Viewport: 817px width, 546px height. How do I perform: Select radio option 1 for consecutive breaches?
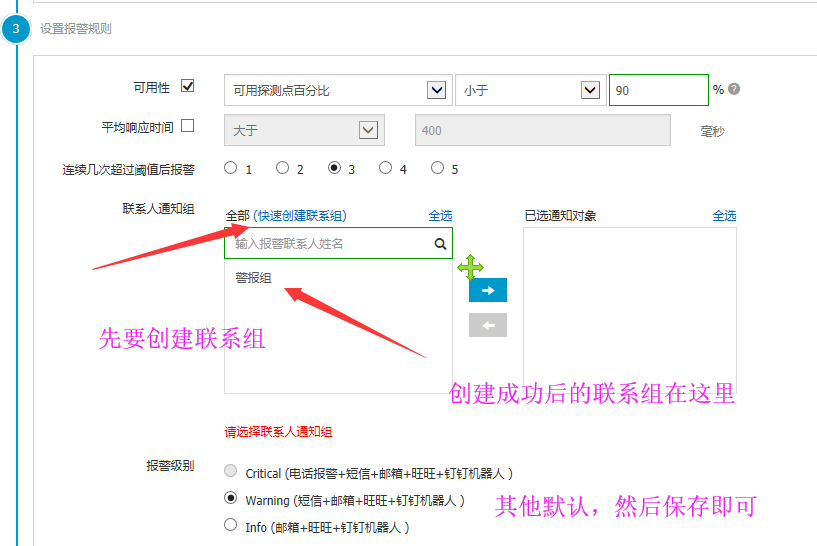230,168
